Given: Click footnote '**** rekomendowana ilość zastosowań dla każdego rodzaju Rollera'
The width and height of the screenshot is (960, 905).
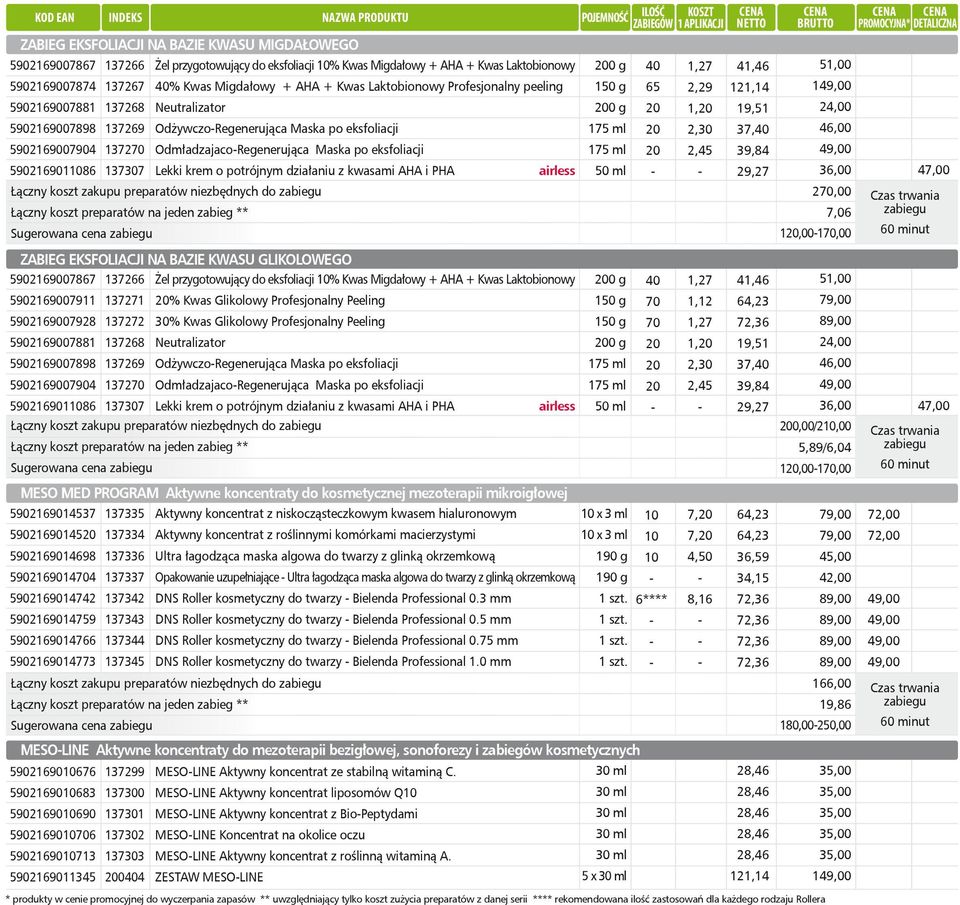Looking at the screenshot, I should pos(679,899).
